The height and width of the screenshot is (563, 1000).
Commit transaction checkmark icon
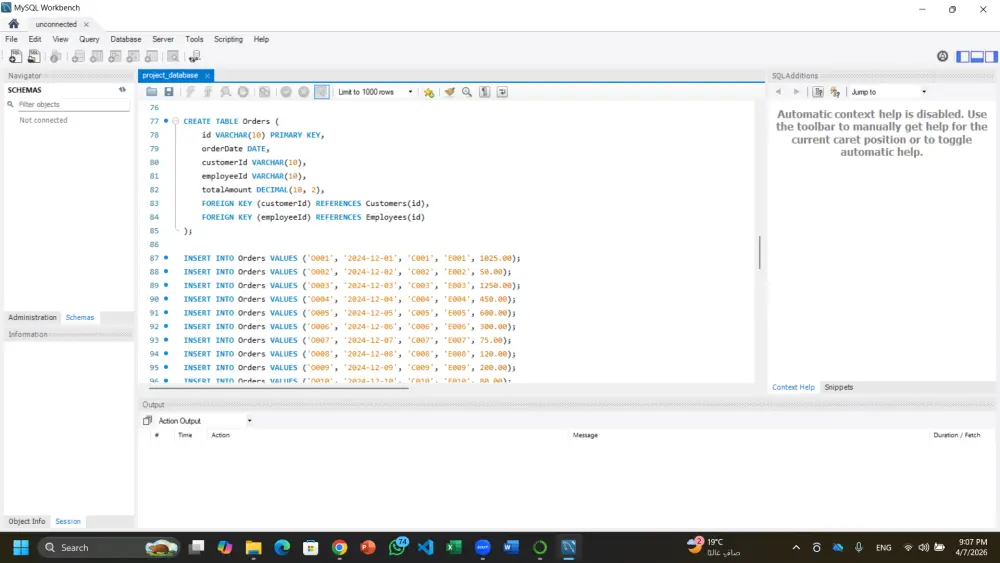click(x=286, y=92)
